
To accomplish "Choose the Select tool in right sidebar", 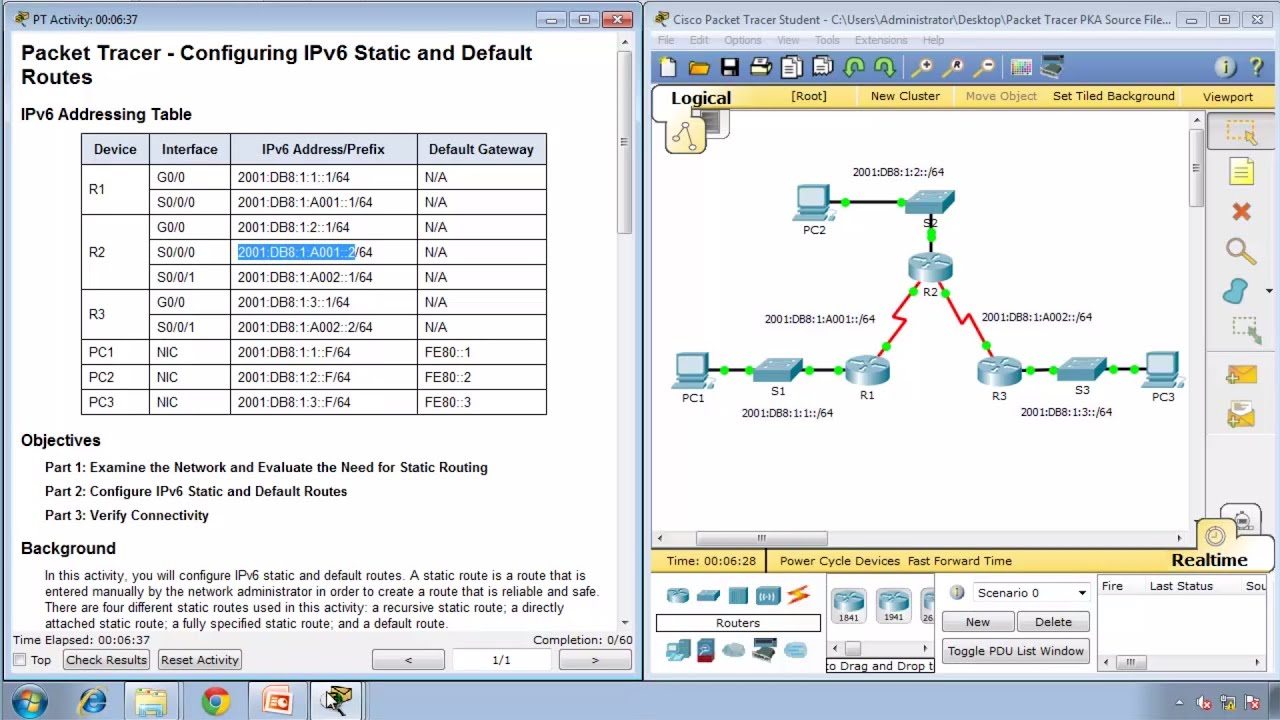I will (1241, 132).
